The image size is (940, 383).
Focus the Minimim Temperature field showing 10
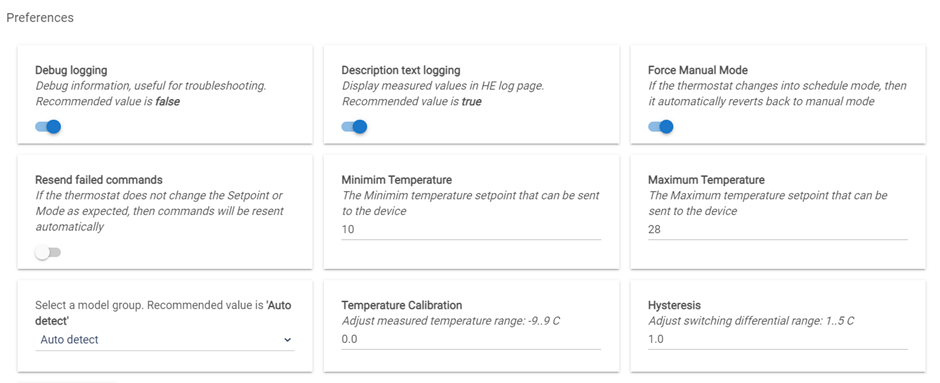pyautogui.click(x=471, y=230)
